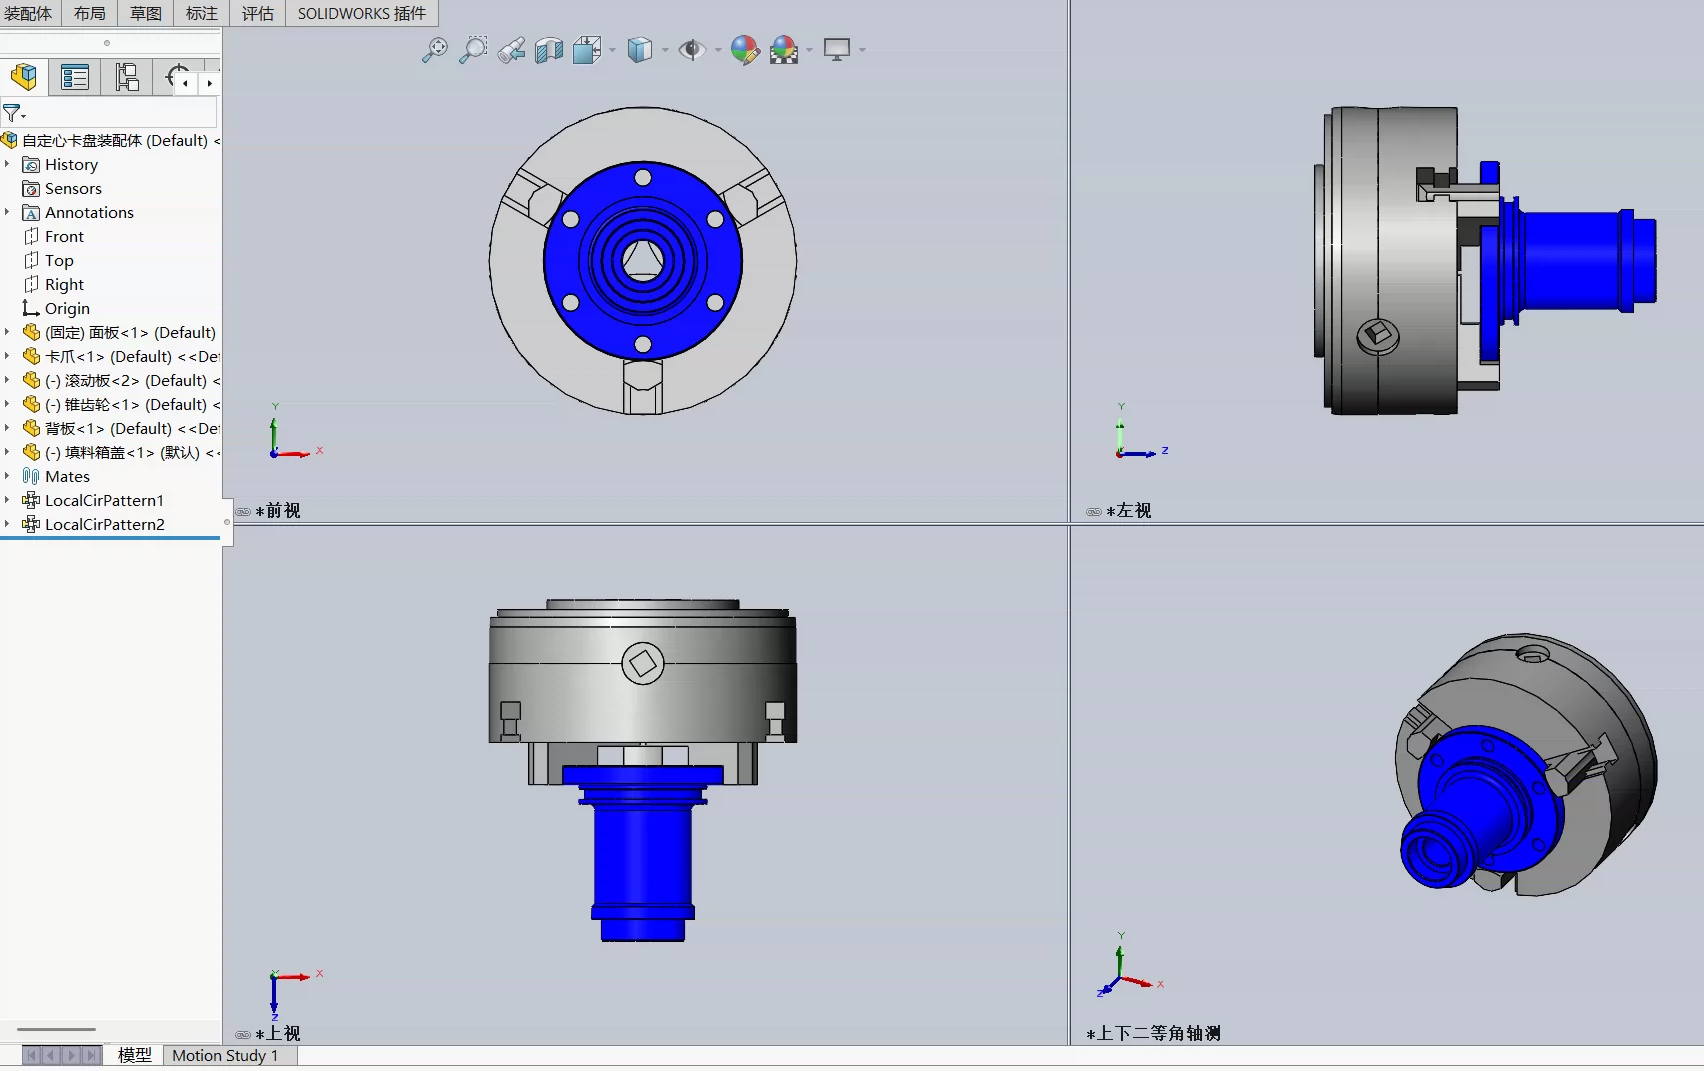Screen dimensions: 1704x1071
Task: Open the SOLIDWORKS 插件 tab
Action: click(362, 13)
